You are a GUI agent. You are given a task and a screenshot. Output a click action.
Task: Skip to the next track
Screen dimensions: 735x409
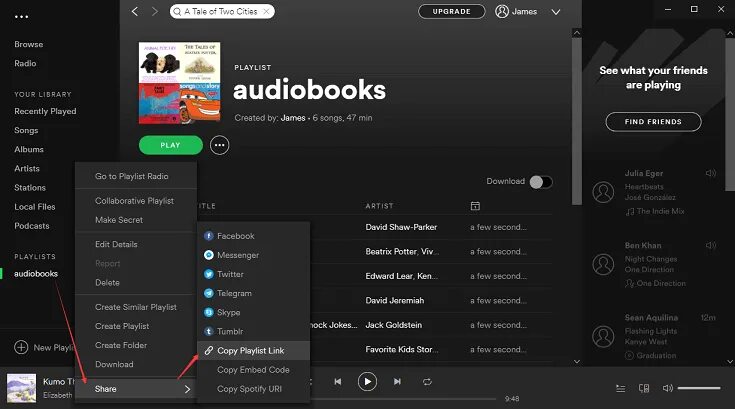click(x=397, y=382)
